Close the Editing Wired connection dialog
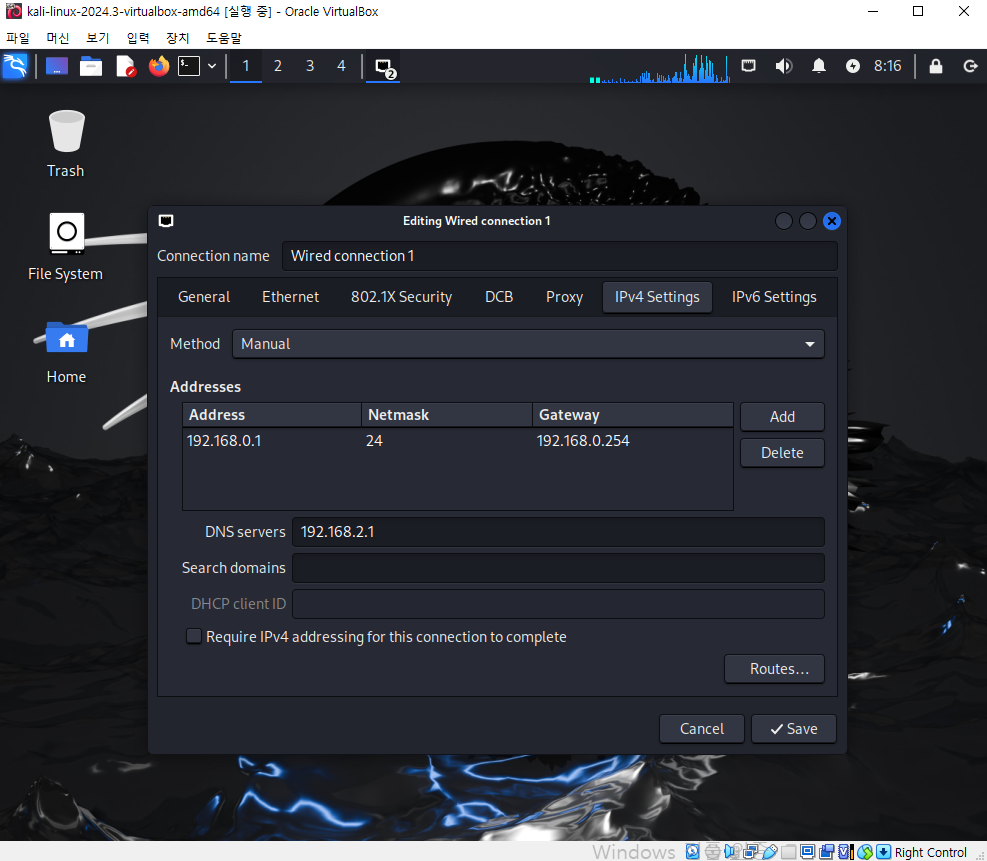 832,221
